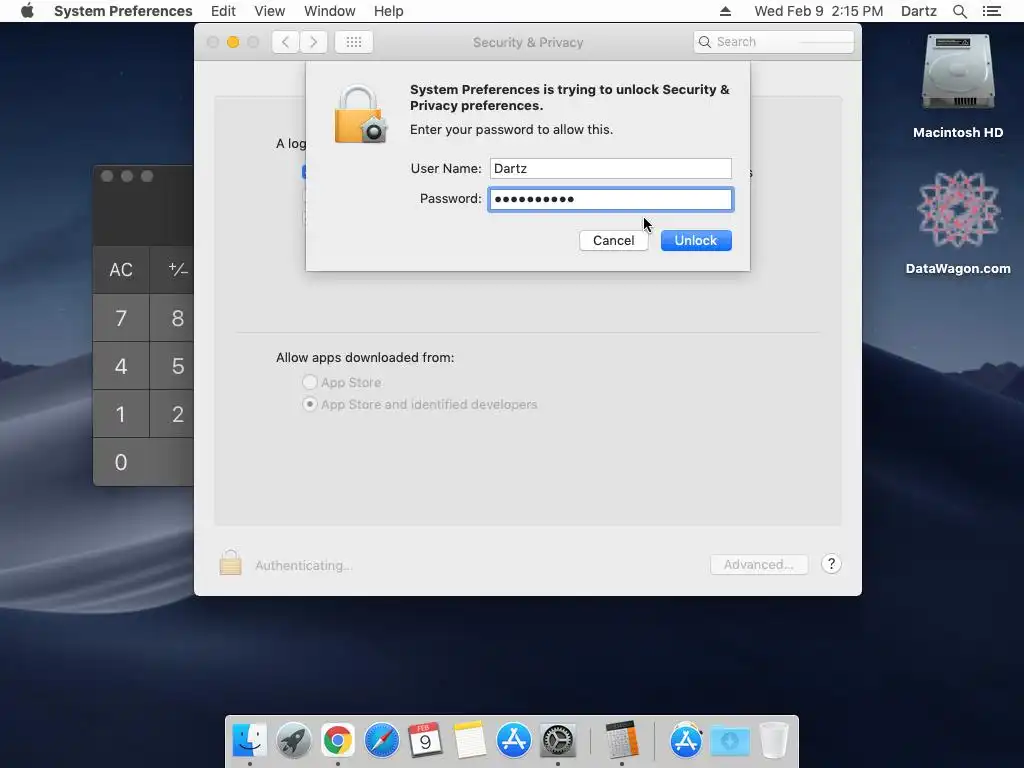Viewport: 1024px width, 768px height.
Task: Click the 1 key on Calculator
Action: tap(121, 414)
